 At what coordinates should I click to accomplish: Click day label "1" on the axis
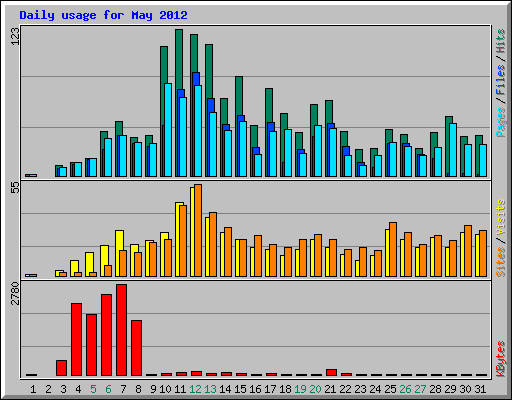tap(33, 389)
